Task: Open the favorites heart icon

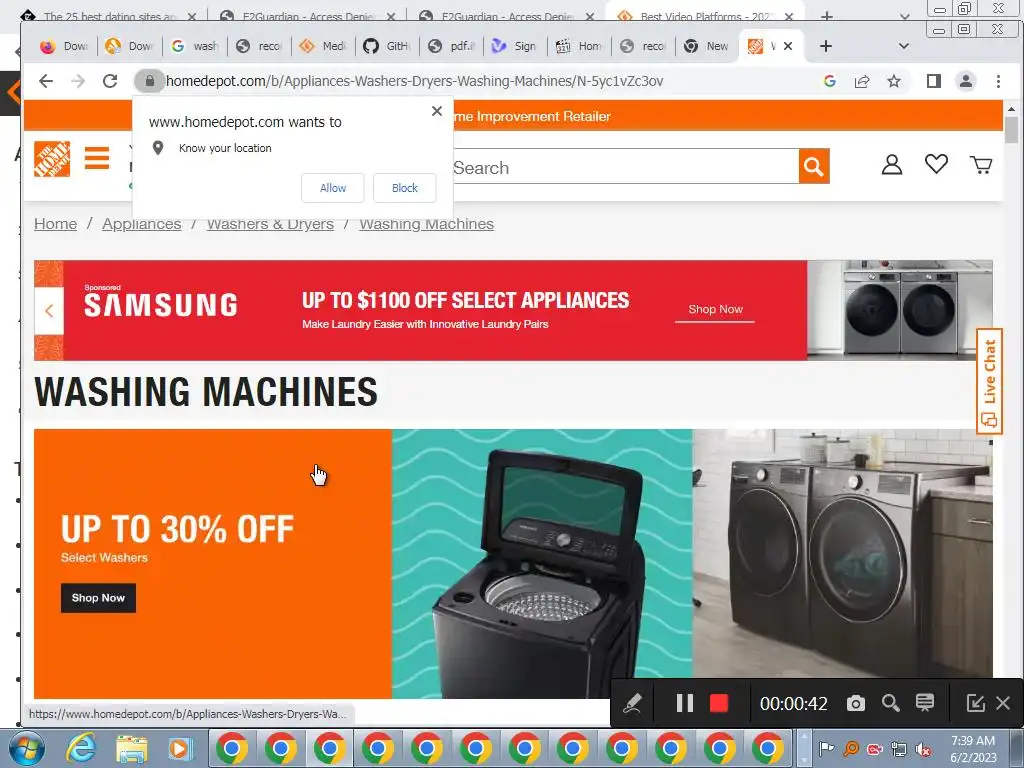Action: [x=936, y=164]
